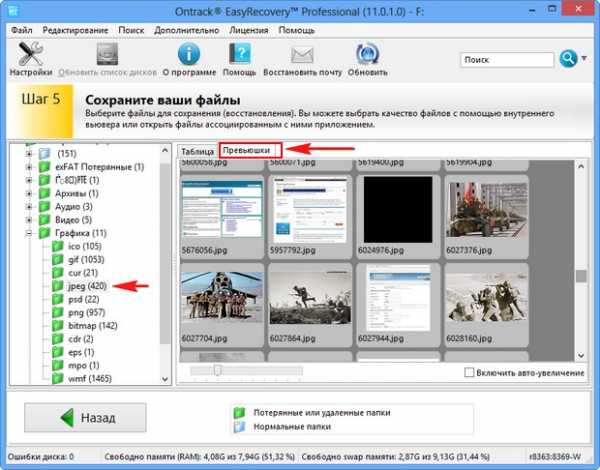This screenshot has width=600, height=470.
Task: Click the magnifier search button
Action: (568, 59)
